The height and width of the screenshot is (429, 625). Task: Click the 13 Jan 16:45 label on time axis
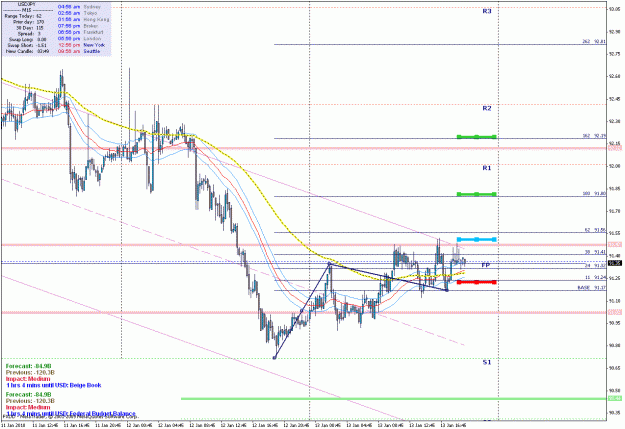point(454,425)
